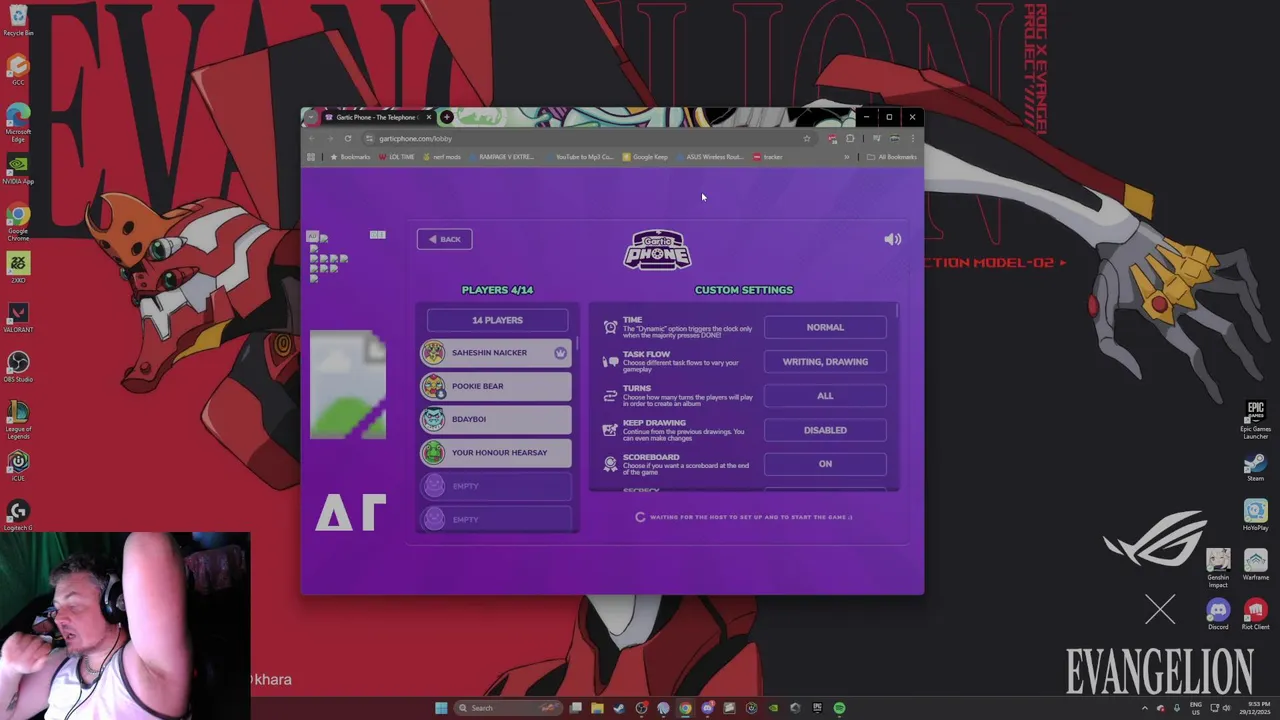Open Discord desktop icon

[x=1218, y=614]
